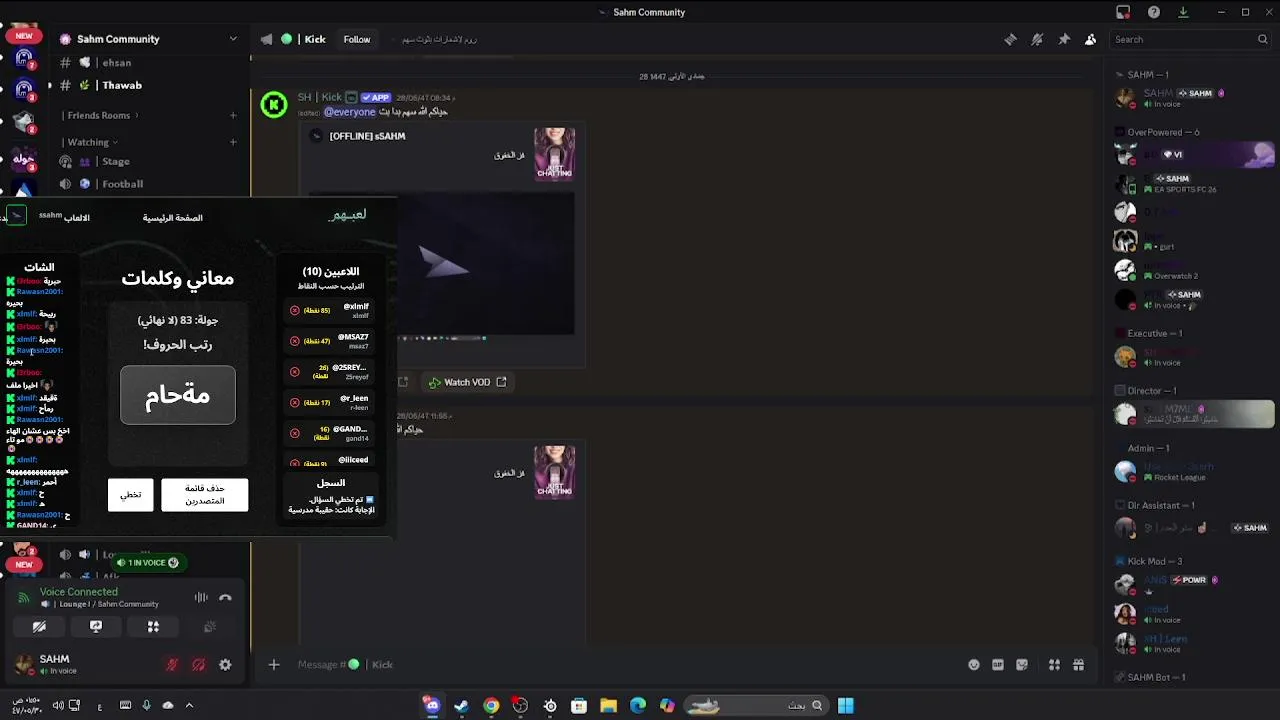Remove player @MSAZ7 from the list
1280x720 pixels.
click(x=295, y=341)
